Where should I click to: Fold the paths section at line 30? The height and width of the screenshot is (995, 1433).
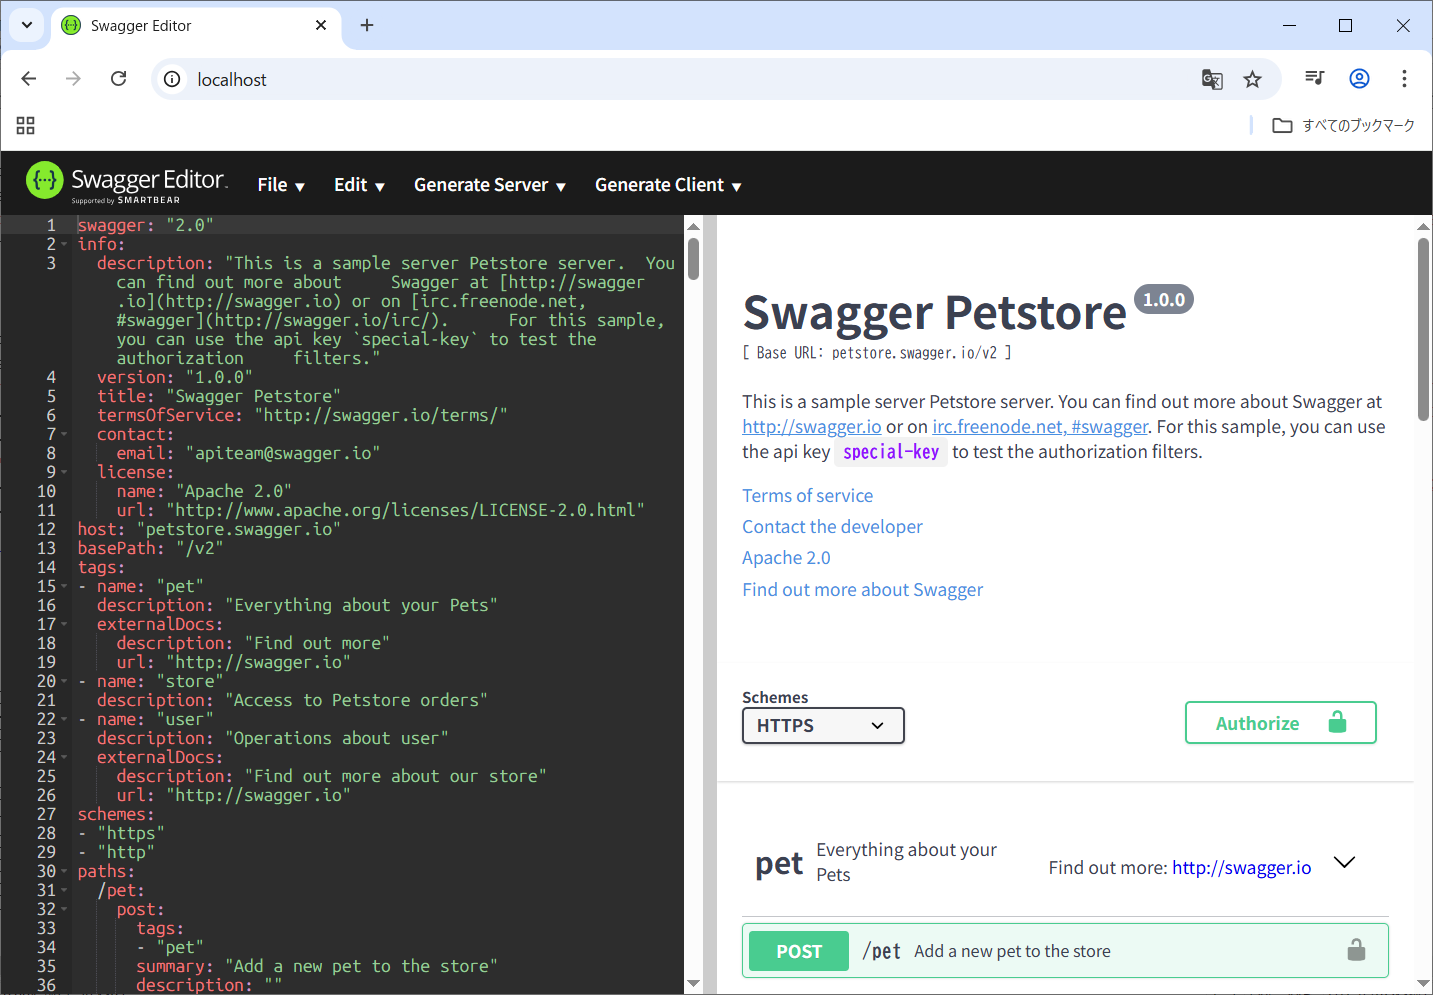(65, 872)
